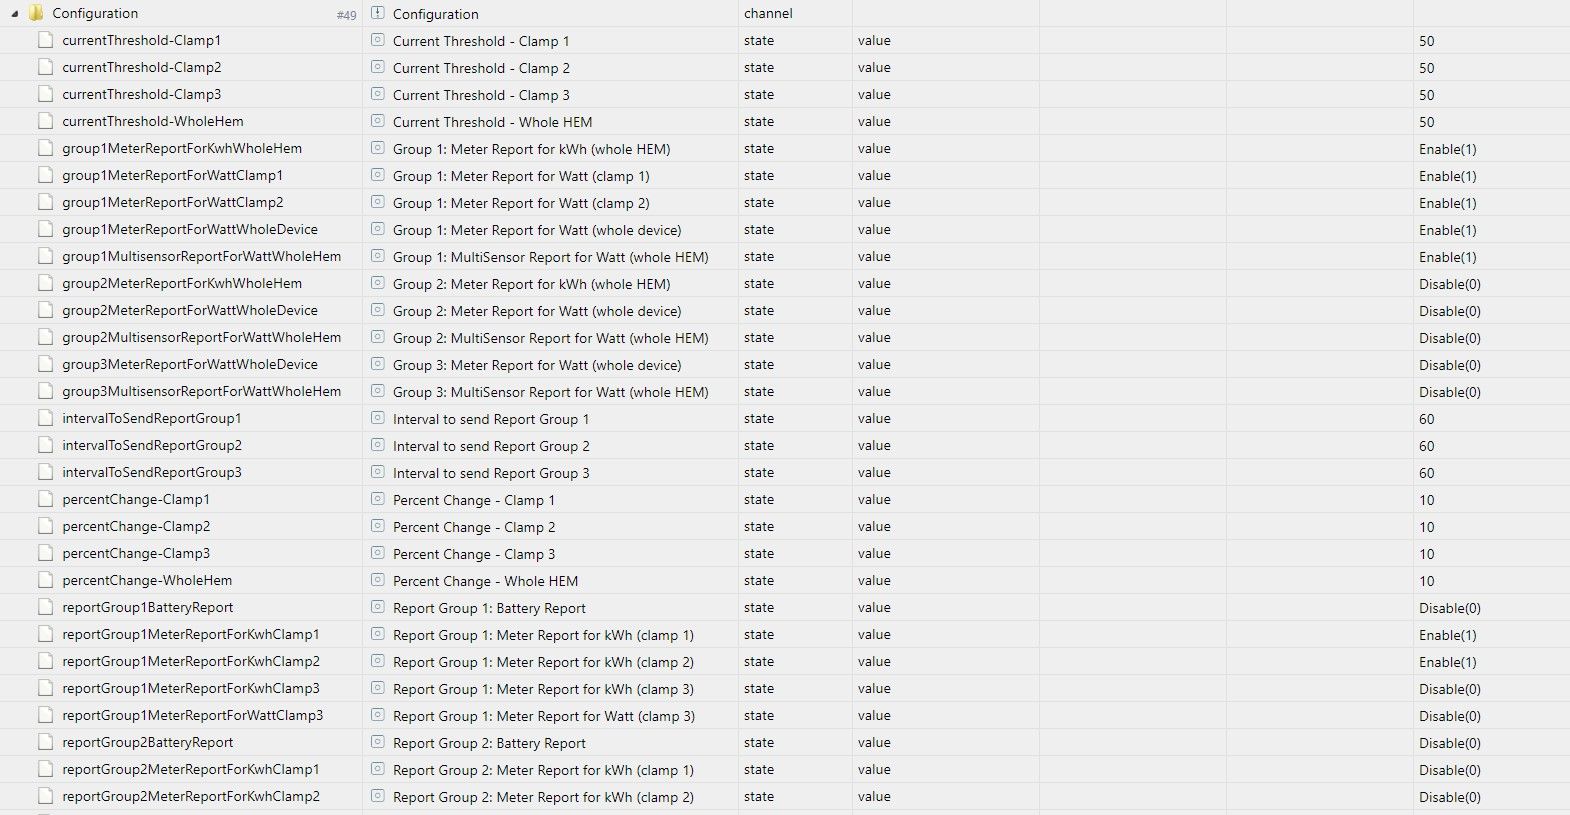This screenshot has height=815, width=1570.
Task: Click Disable(0) for Group 3 MultiSensor Report
Action: (x=1450, y=392)
